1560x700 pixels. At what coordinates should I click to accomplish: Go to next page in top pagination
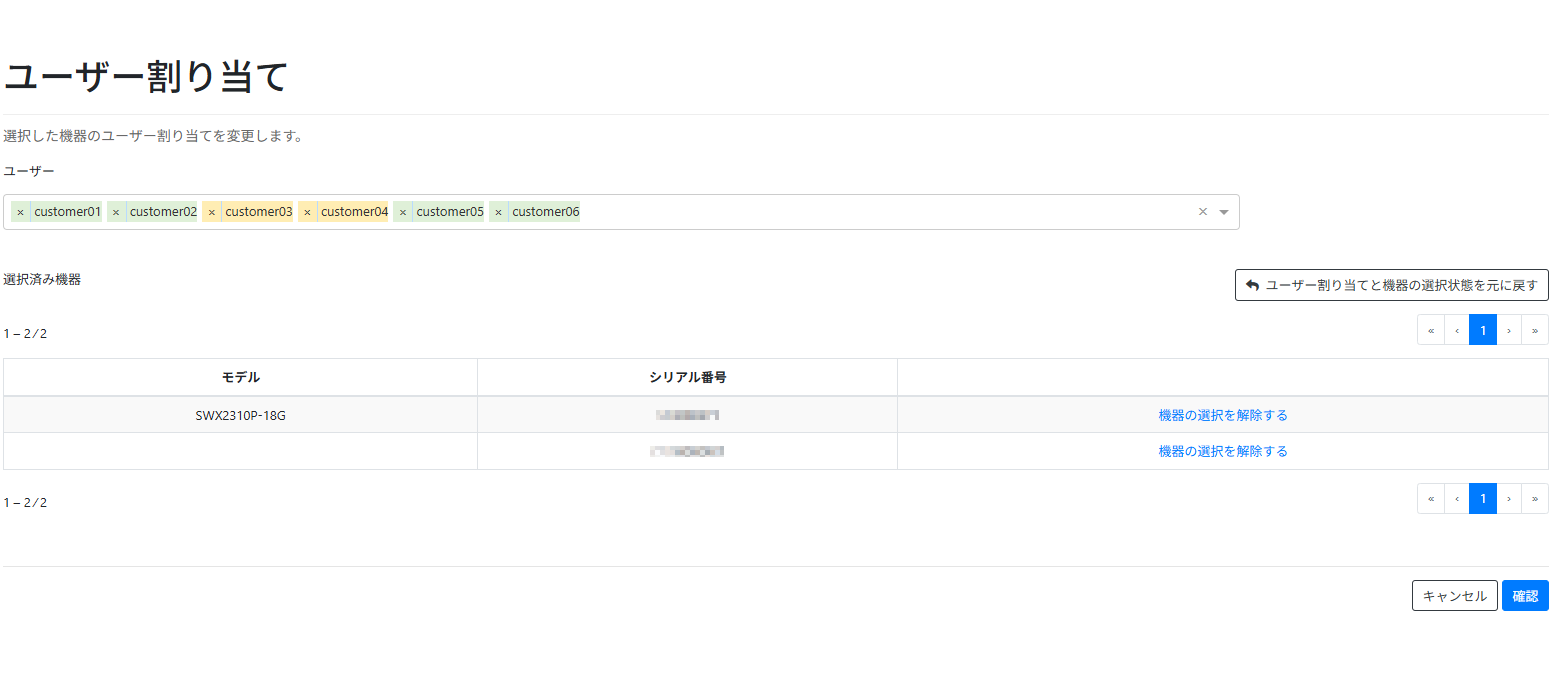(x=1509, y=330)
